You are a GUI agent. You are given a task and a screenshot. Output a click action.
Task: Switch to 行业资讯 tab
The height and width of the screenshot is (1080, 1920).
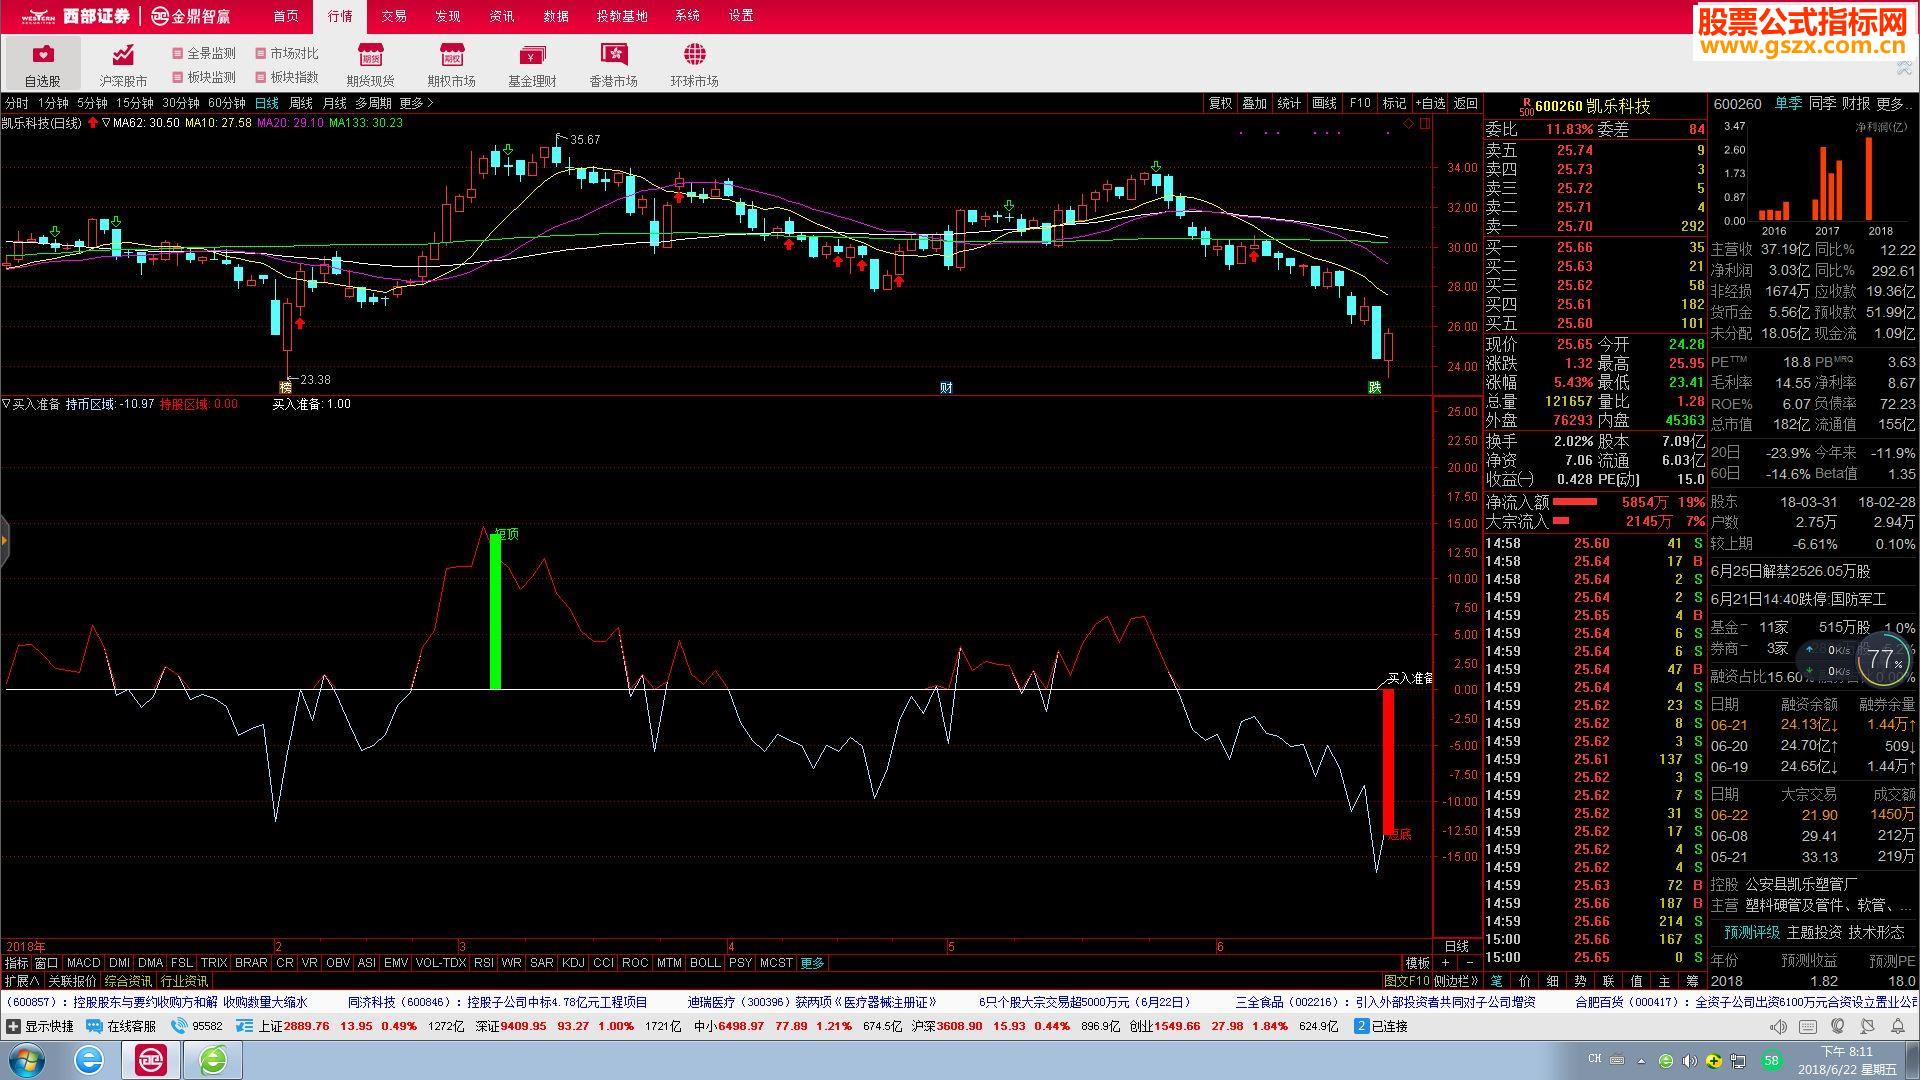click(185, 981)
